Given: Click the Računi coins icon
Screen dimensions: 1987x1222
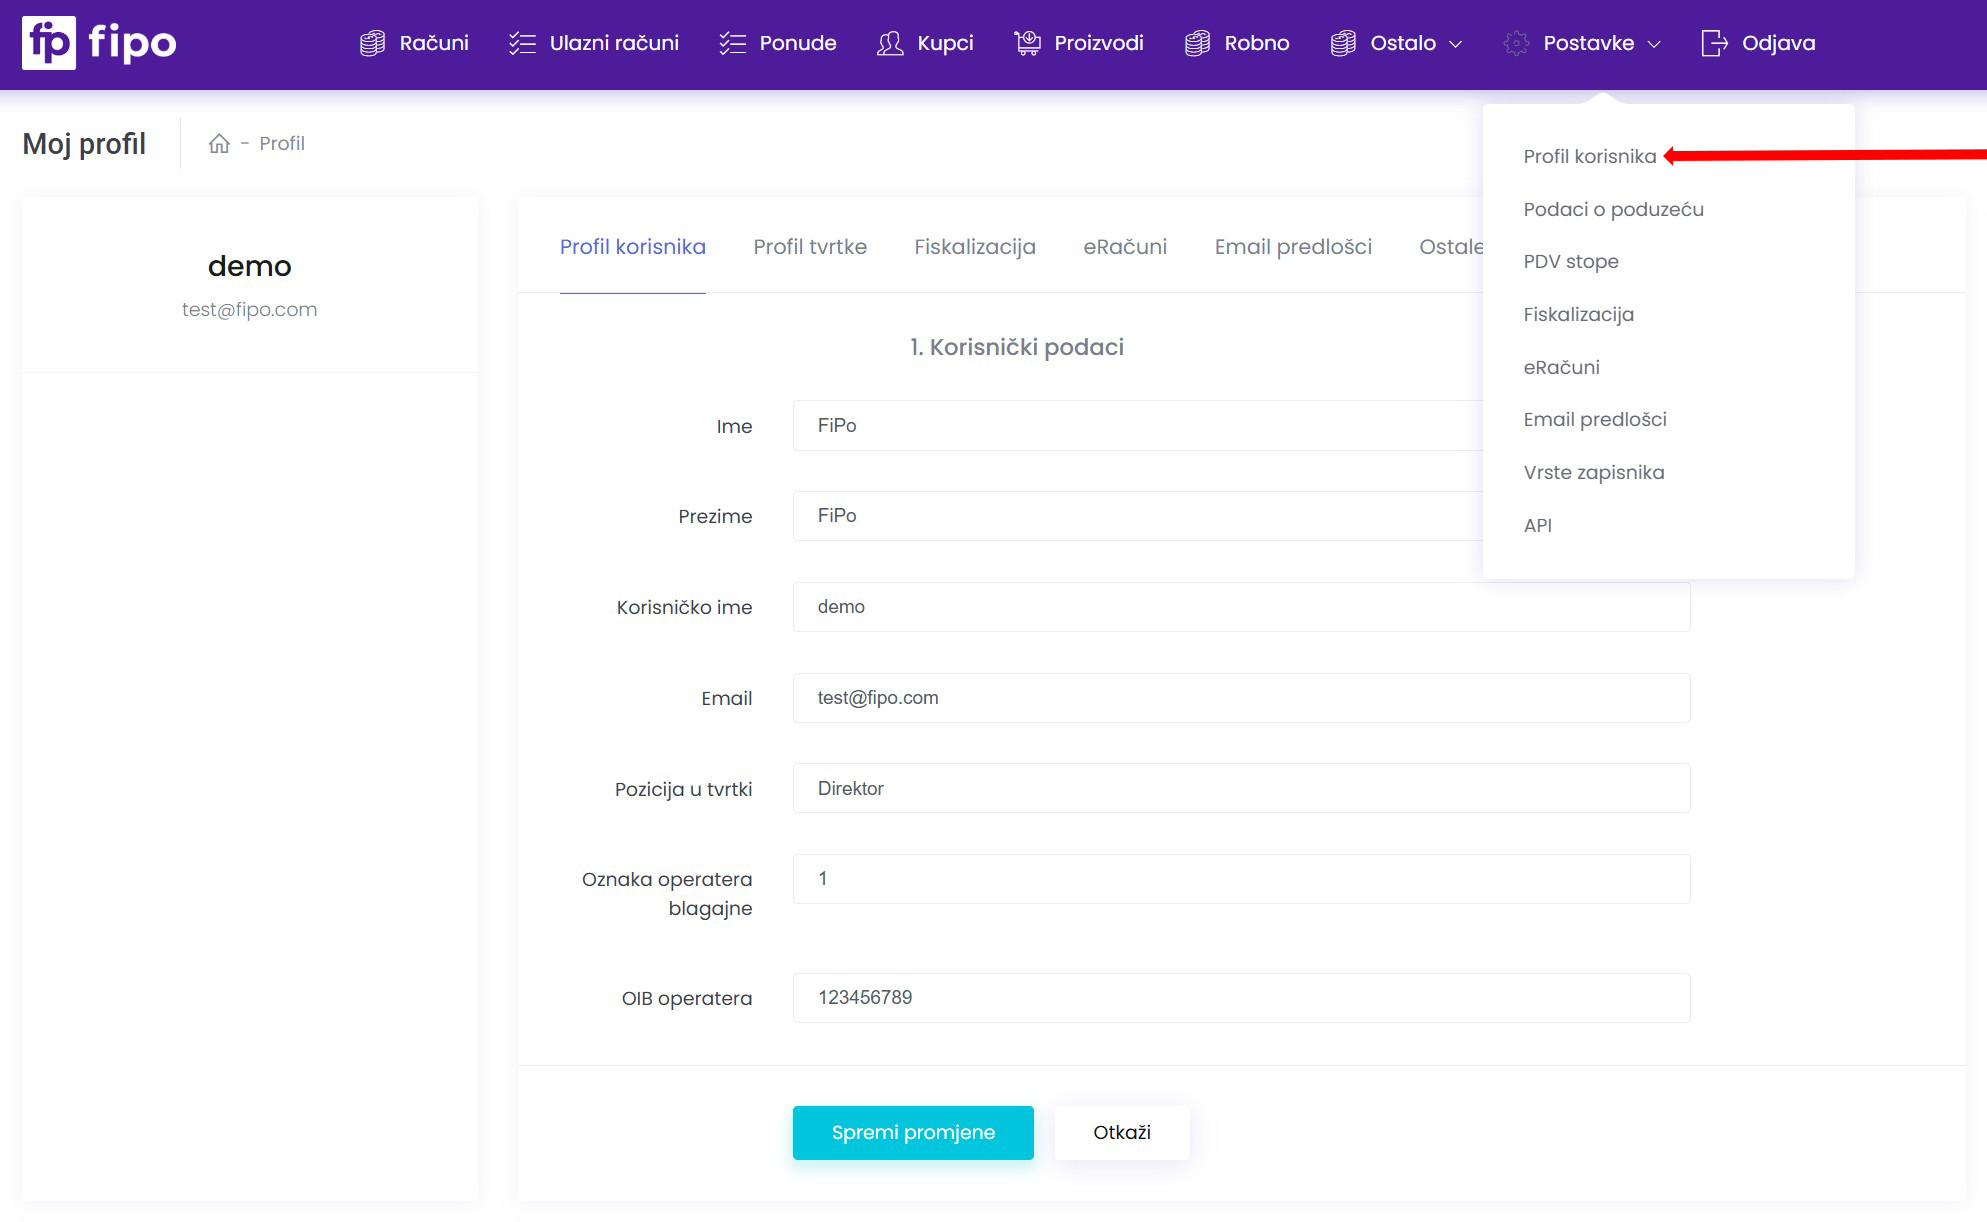Looking at the screenshot, I should [x=372, y=43].
